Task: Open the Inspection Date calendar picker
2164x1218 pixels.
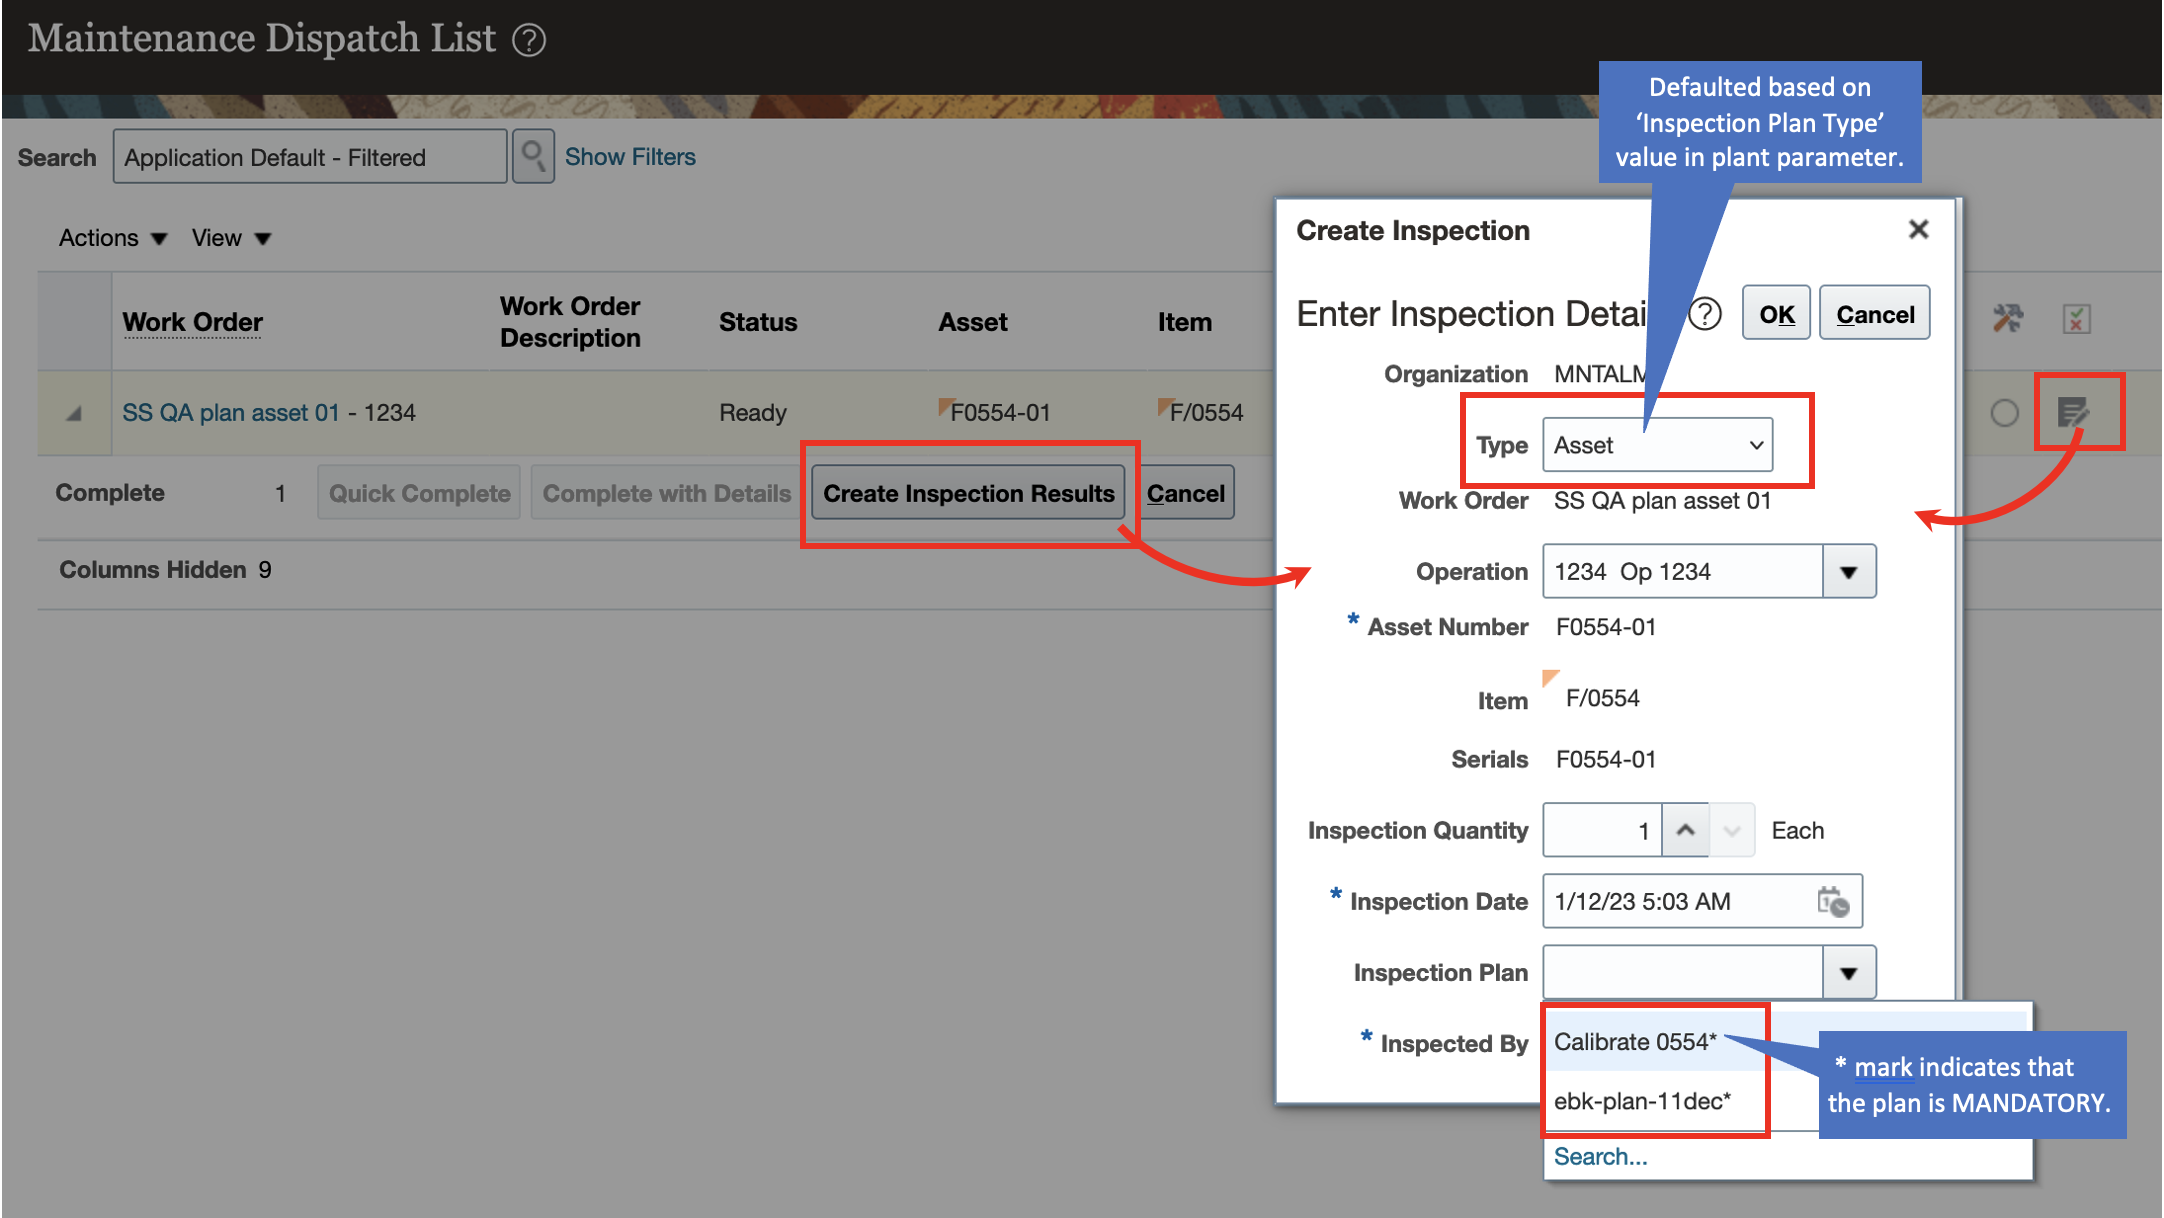Action: click(x=1832, y=902)
